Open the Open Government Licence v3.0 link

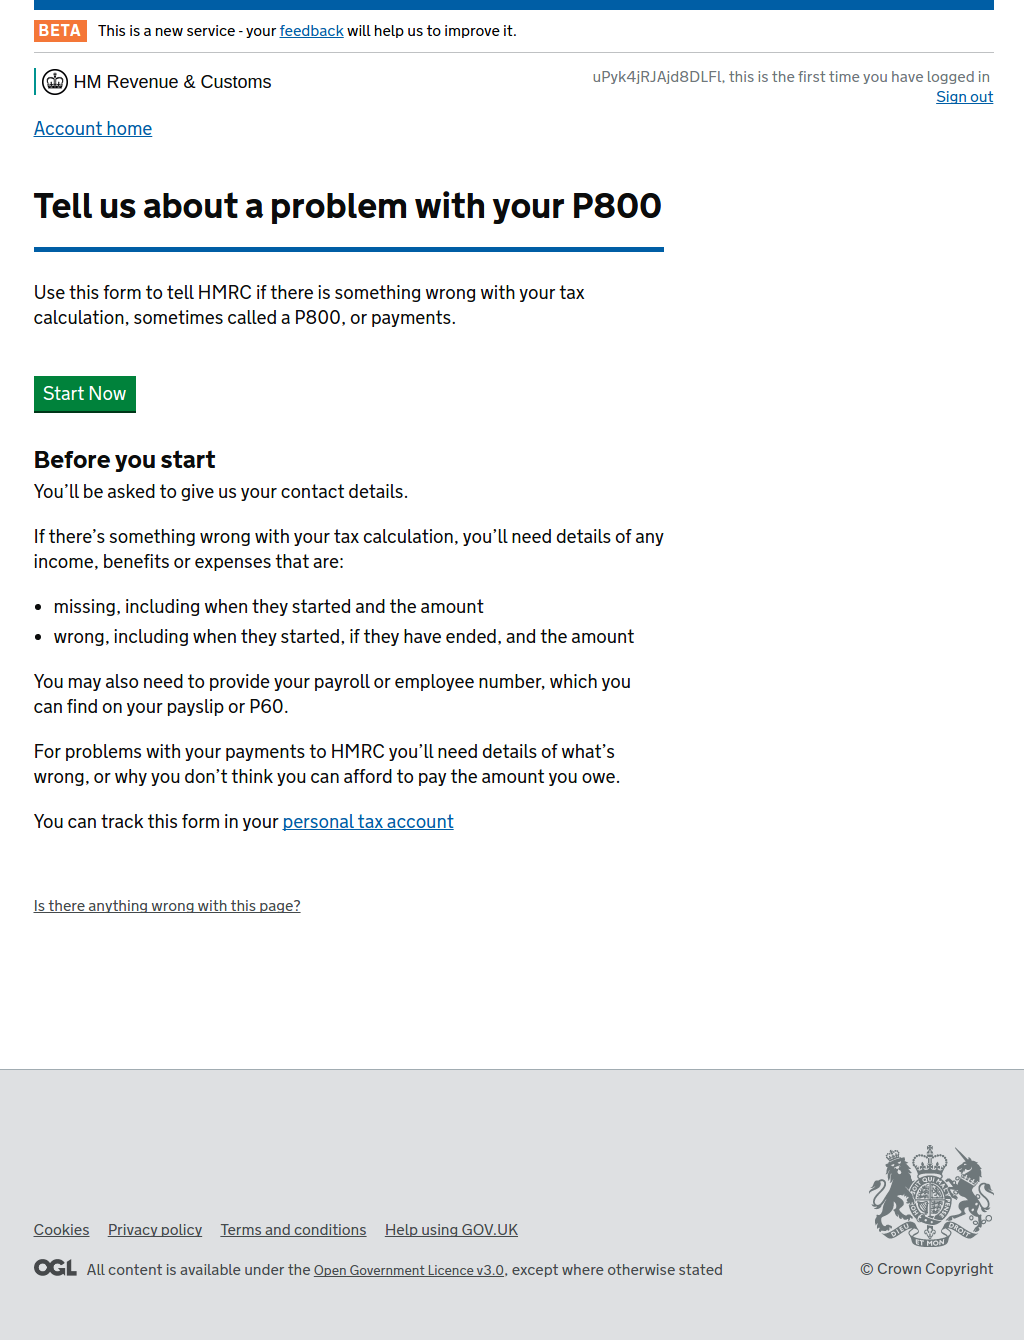[x=409, y=1270]
